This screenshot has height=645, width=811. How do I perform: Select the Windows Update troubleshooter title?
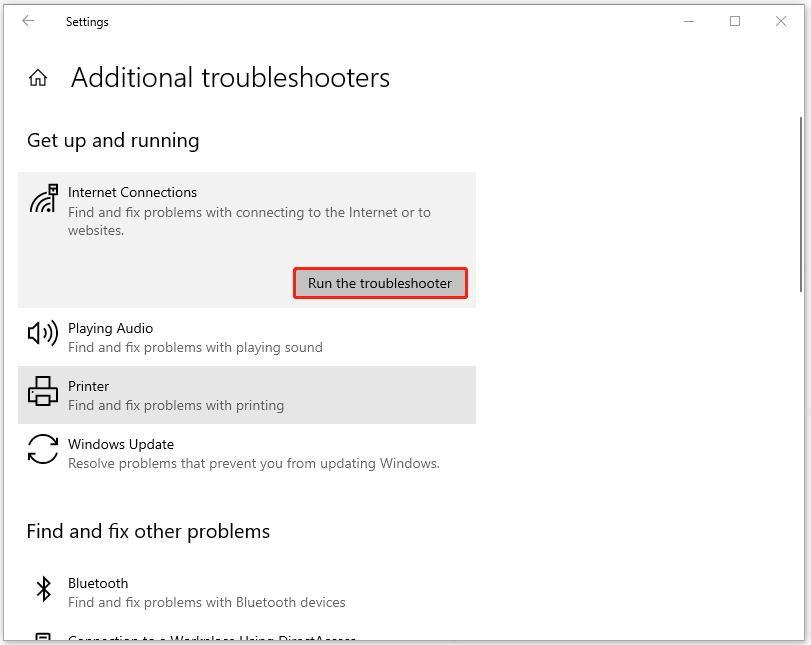click(121, 444)
